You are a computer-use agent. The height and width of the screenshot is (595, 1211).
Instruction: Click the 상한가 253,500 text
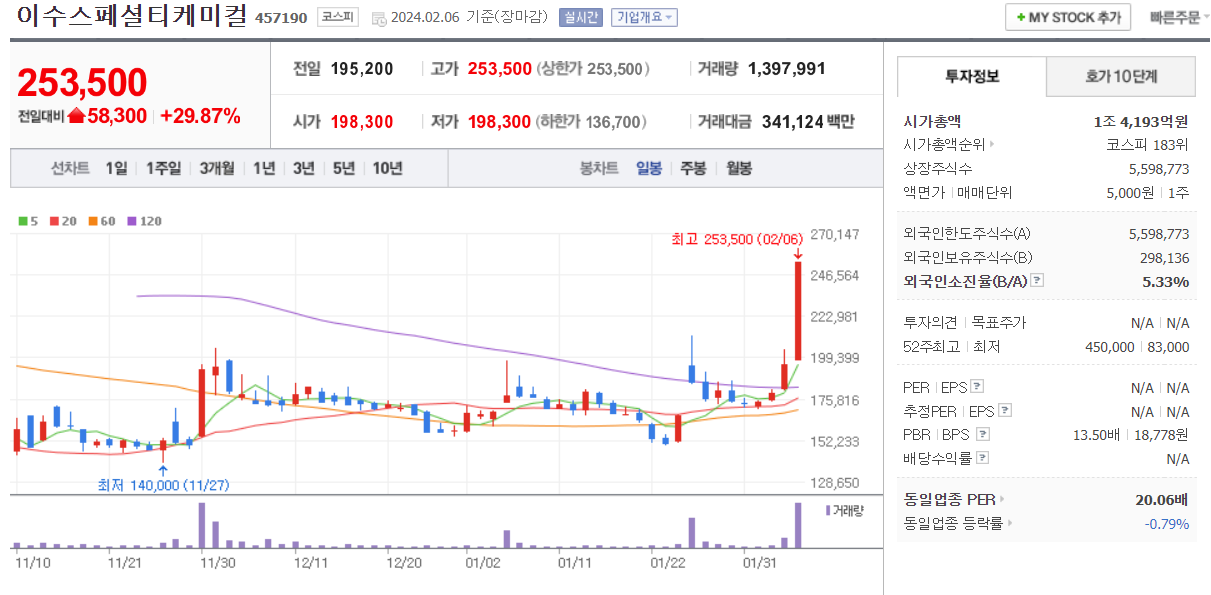[594, 69]
